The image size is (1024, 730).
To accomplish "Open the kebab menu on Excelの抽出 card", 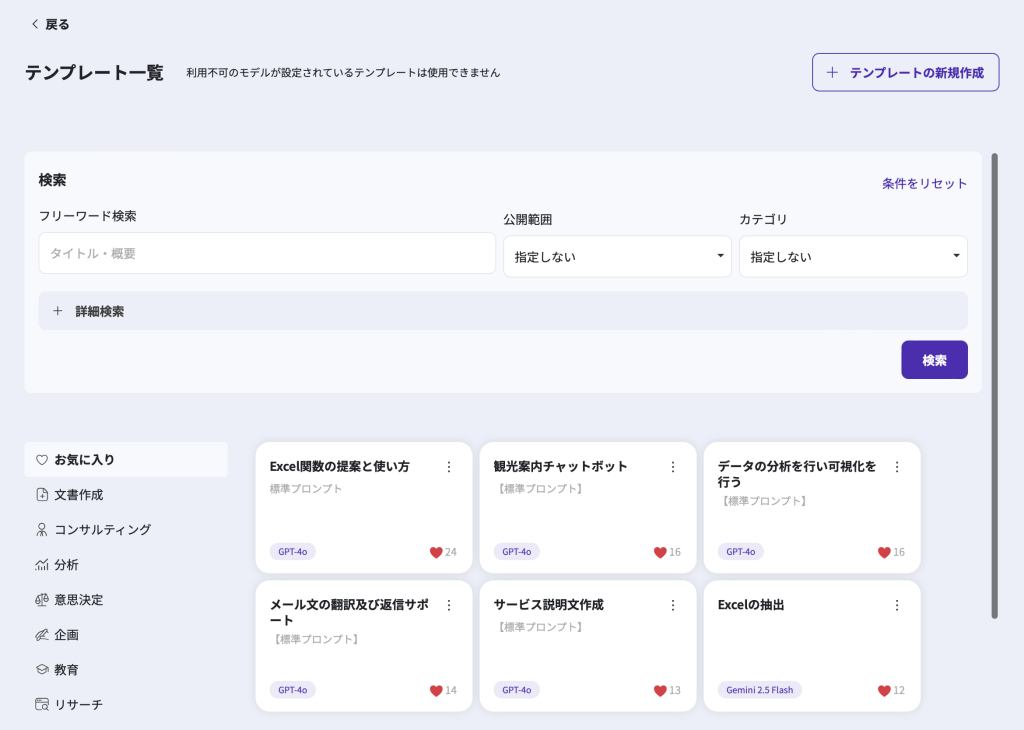I will pos(897,605).
